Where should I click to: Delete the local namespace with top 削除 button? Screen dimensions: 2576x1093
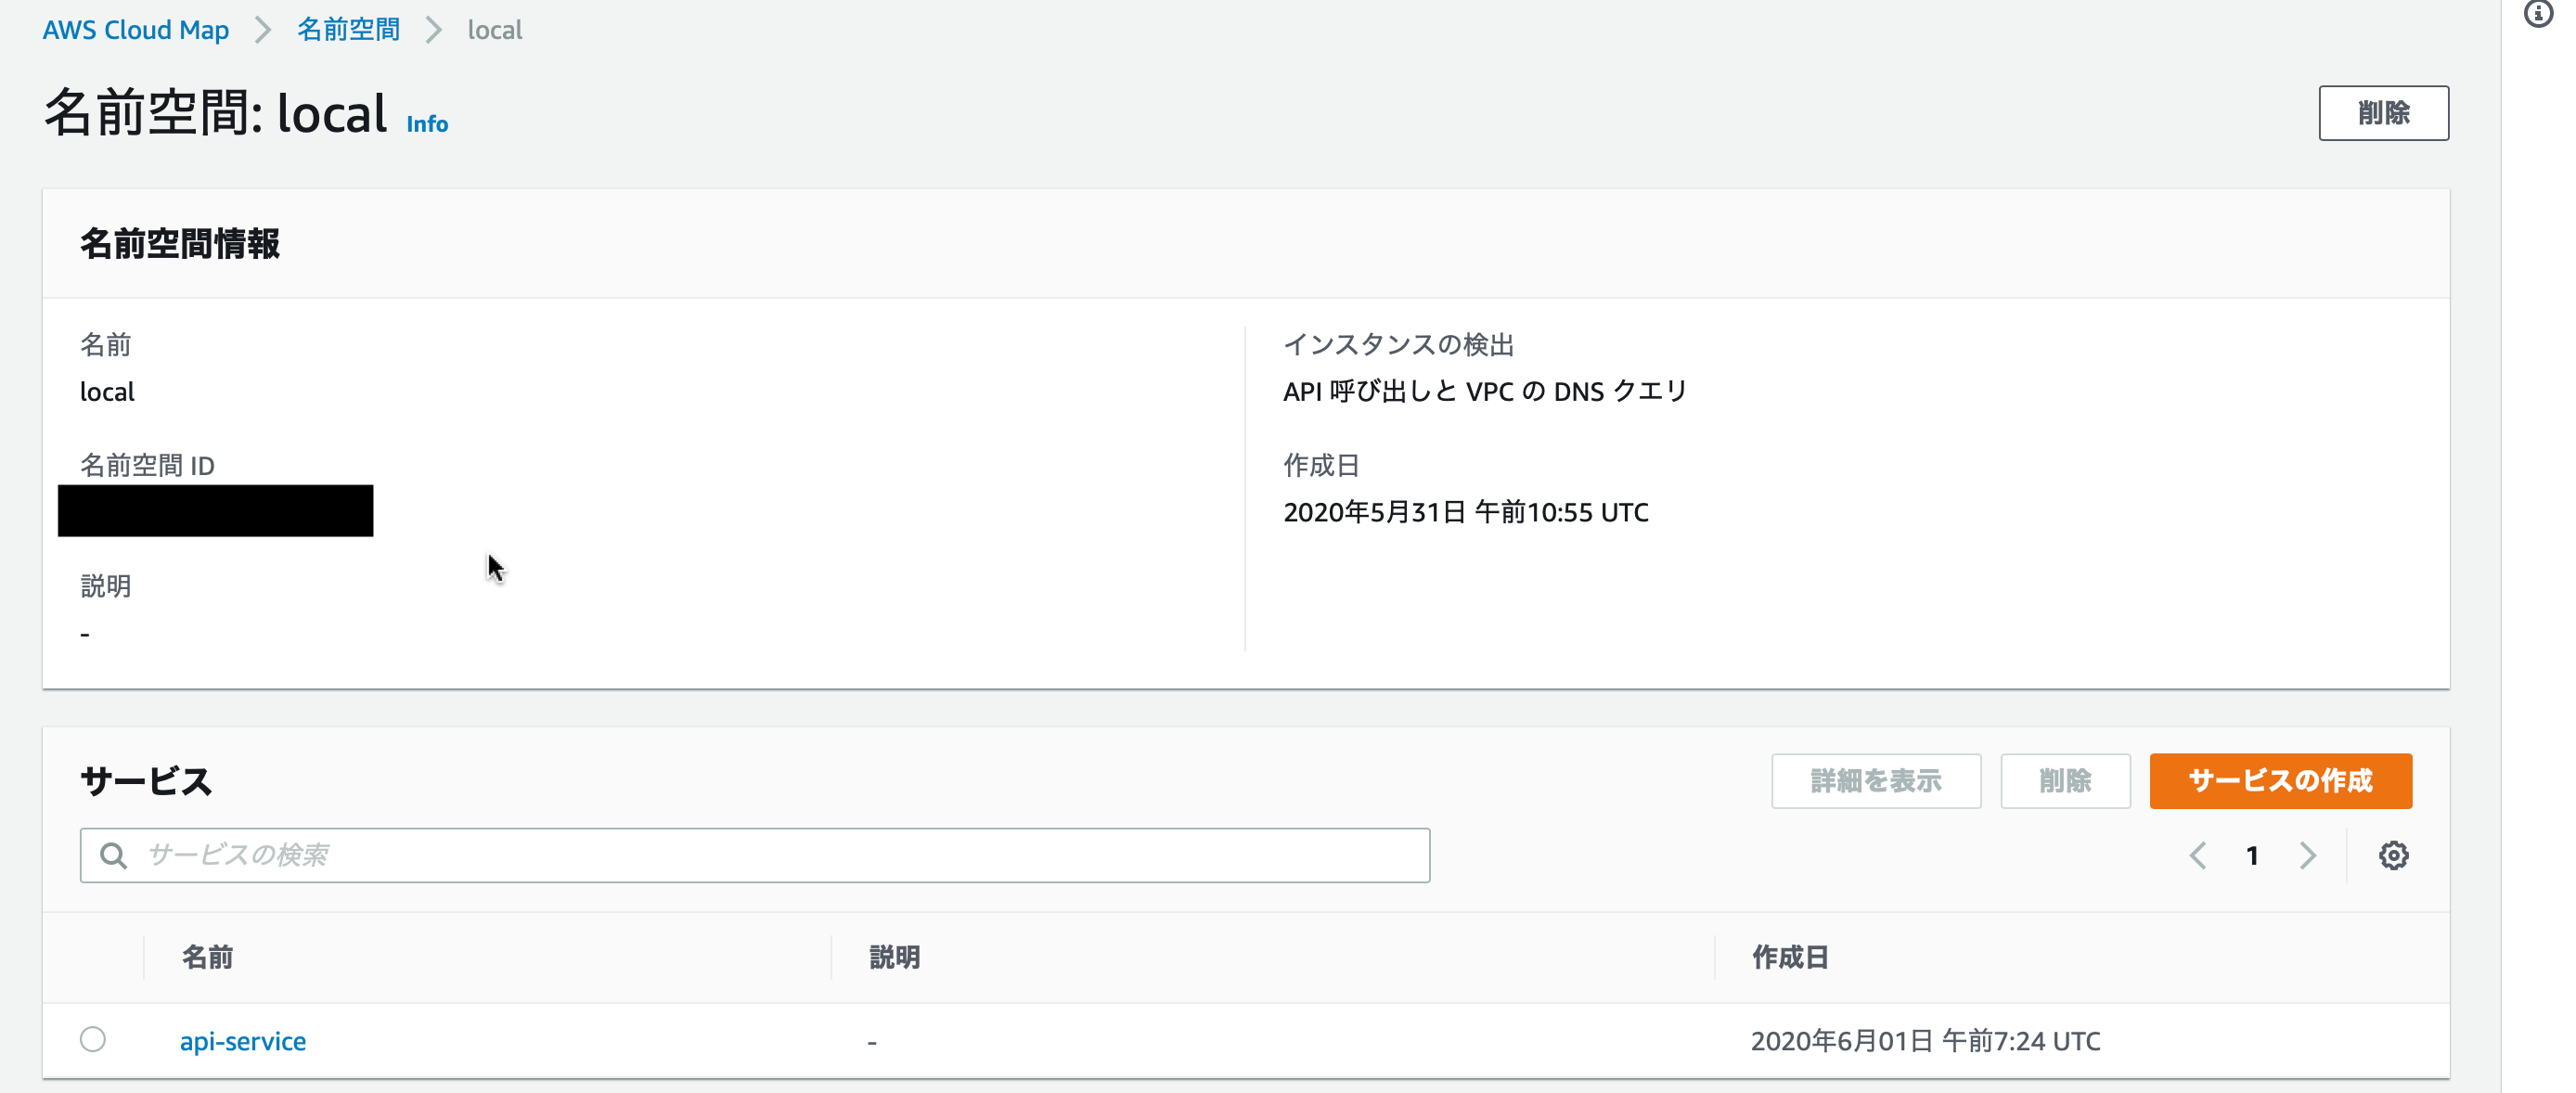tap(2384, 113)
